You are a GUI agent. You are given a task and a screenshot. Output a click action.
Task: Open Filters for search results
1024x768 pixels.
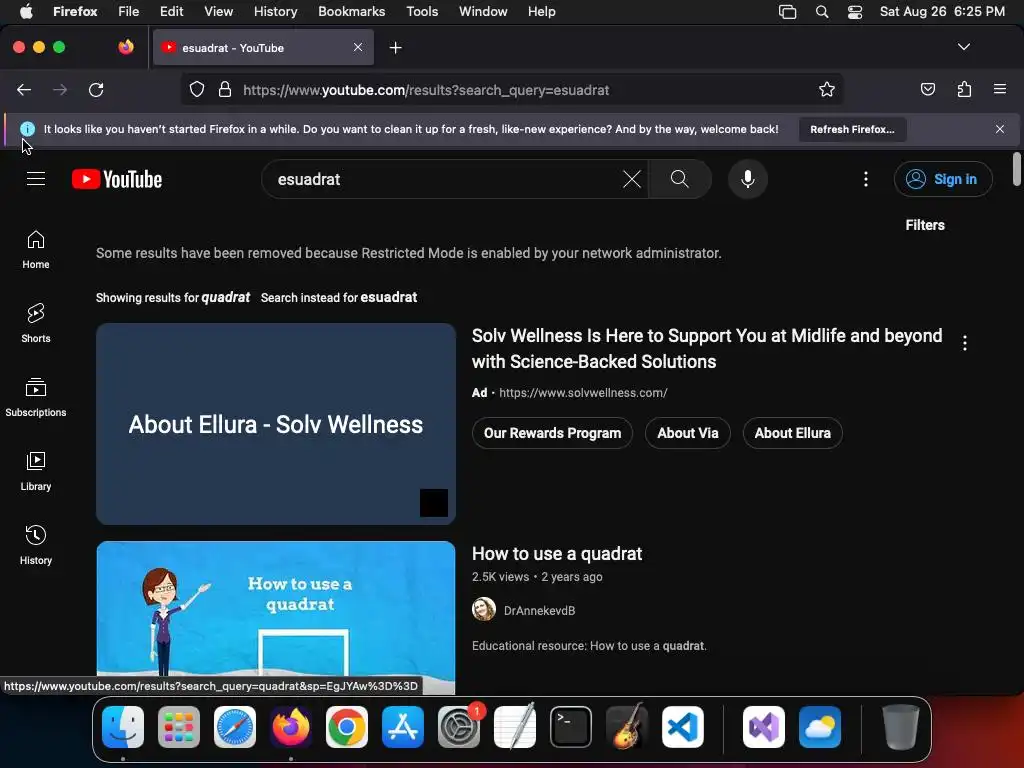[x=925, y=225]
